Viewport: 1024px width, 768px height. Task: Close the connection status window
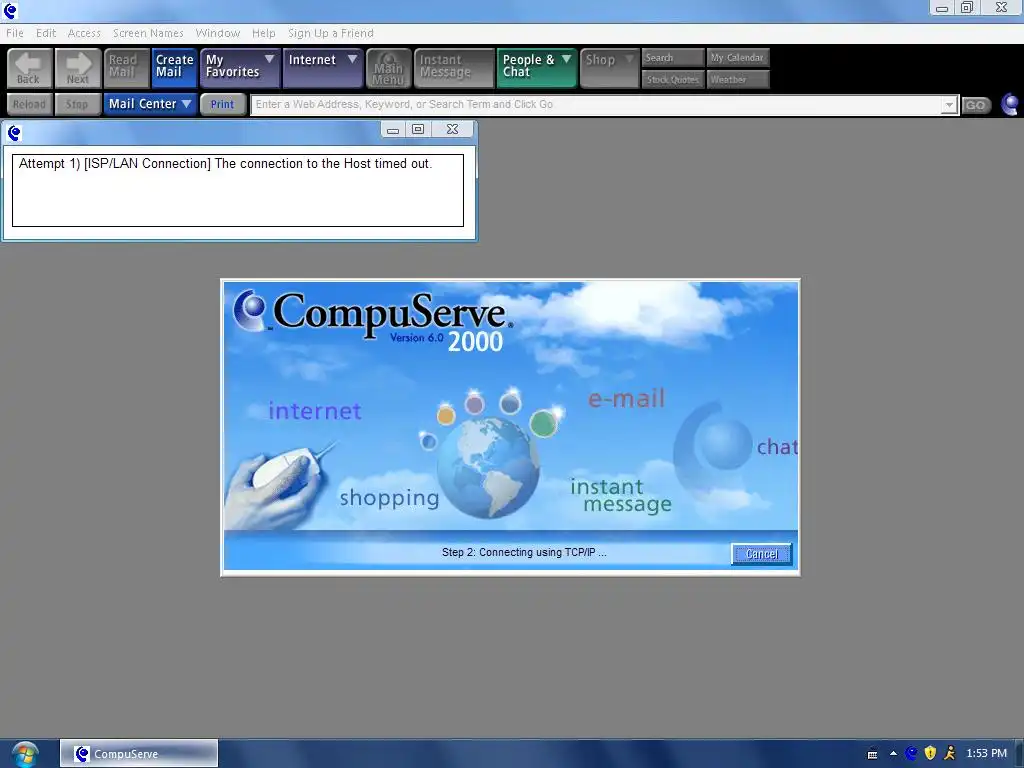(x=452, y=129)
